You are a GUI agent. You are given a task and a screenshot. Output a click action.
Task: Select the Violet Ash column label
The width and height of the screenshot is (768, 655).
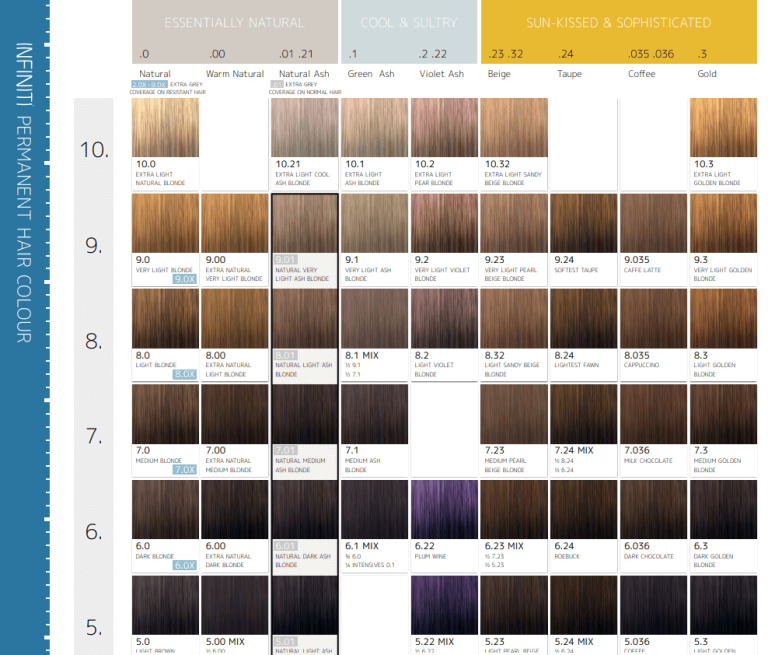tap(441, 74)
